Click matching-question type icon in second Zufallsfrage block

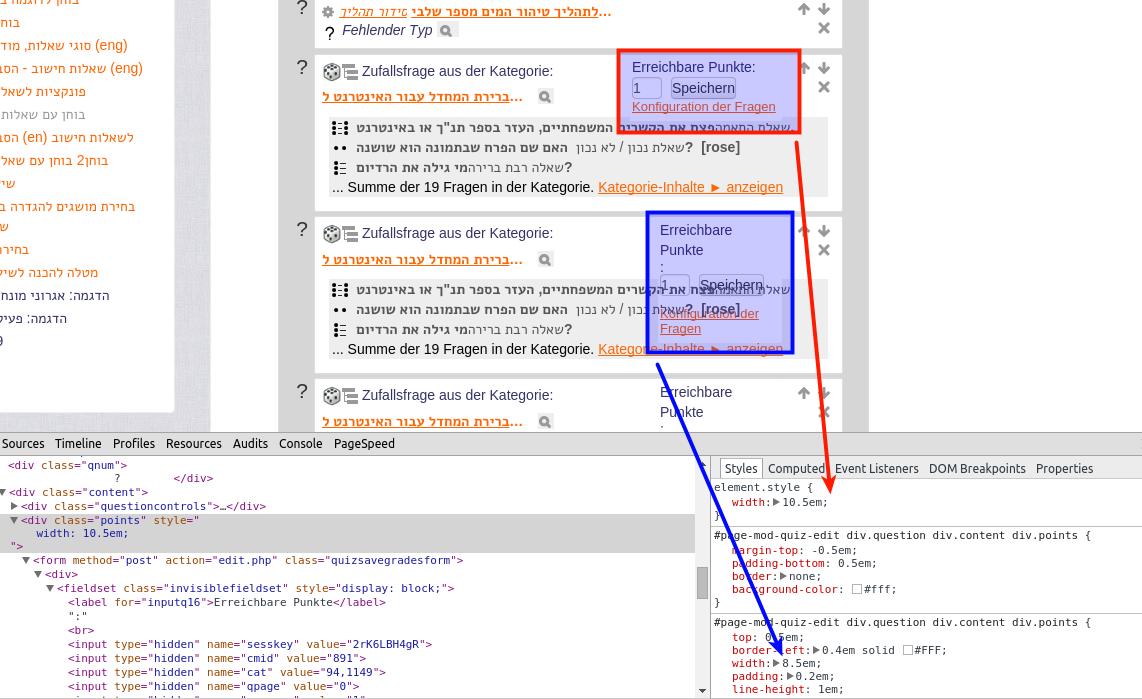tap(339, 291)
